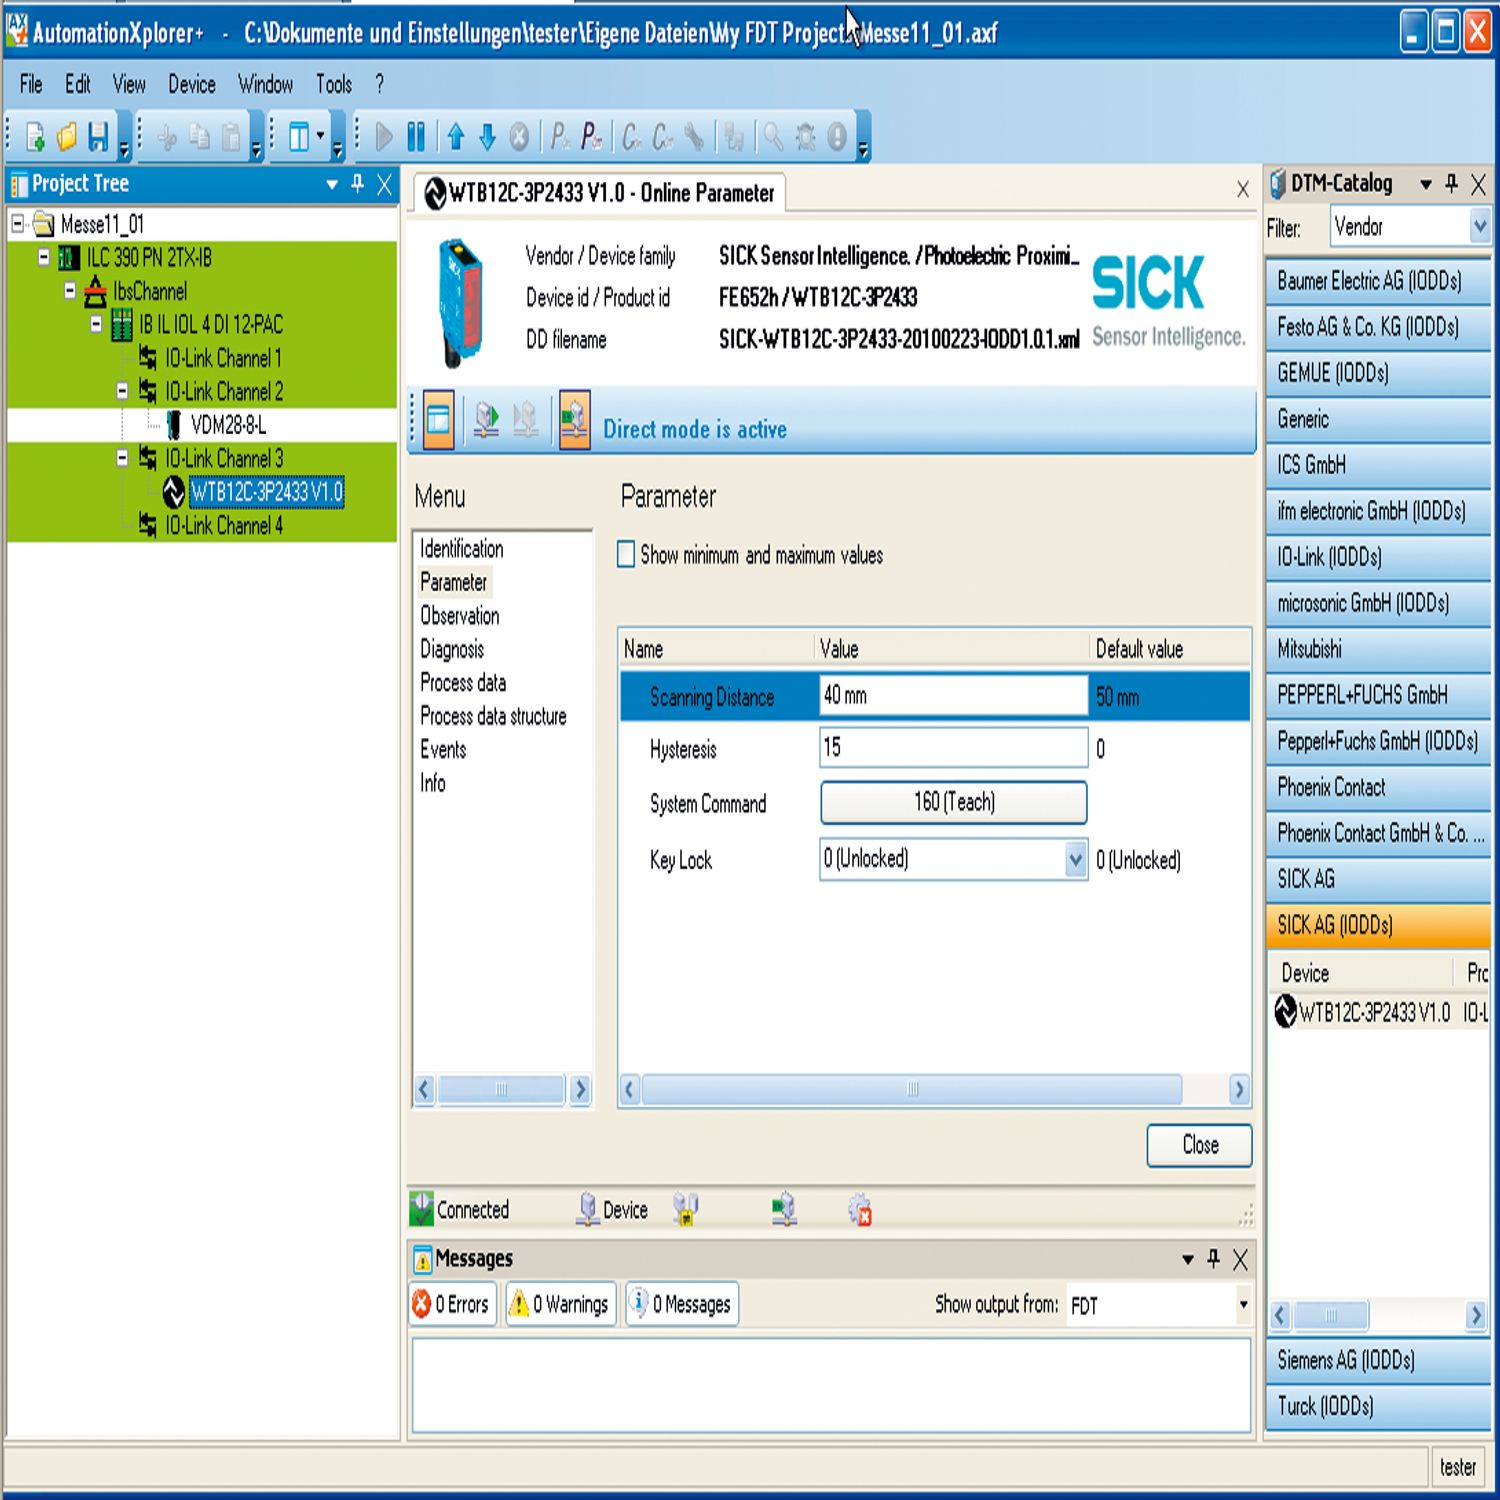Click the bug diagnosis toolbar icon
Viewport: 1500px width, 1500px height.
[x=805, y=136]
